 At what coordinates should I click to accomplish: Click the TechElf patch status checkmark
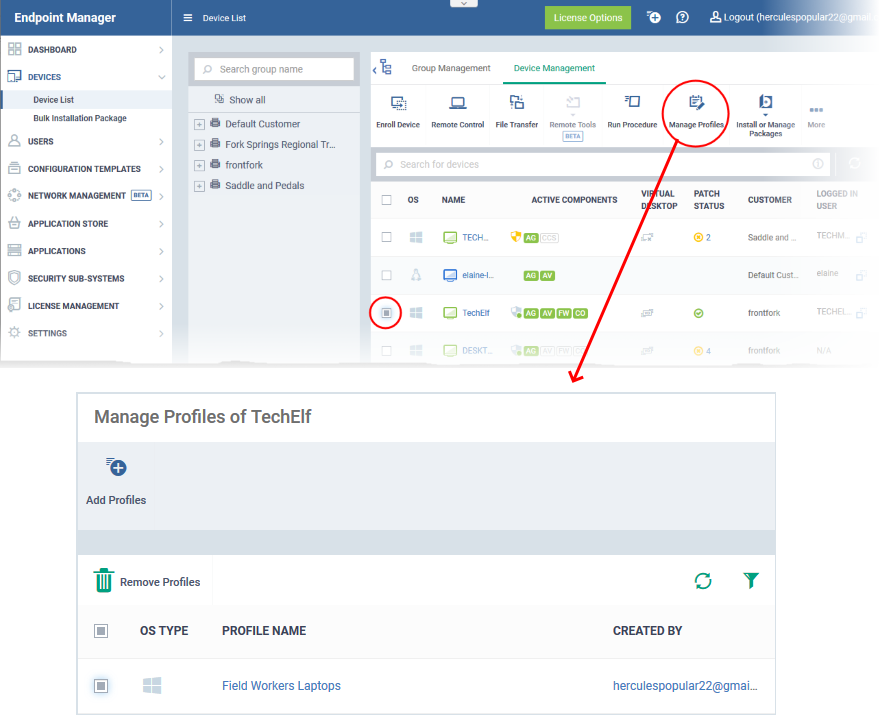pos(698,313)
